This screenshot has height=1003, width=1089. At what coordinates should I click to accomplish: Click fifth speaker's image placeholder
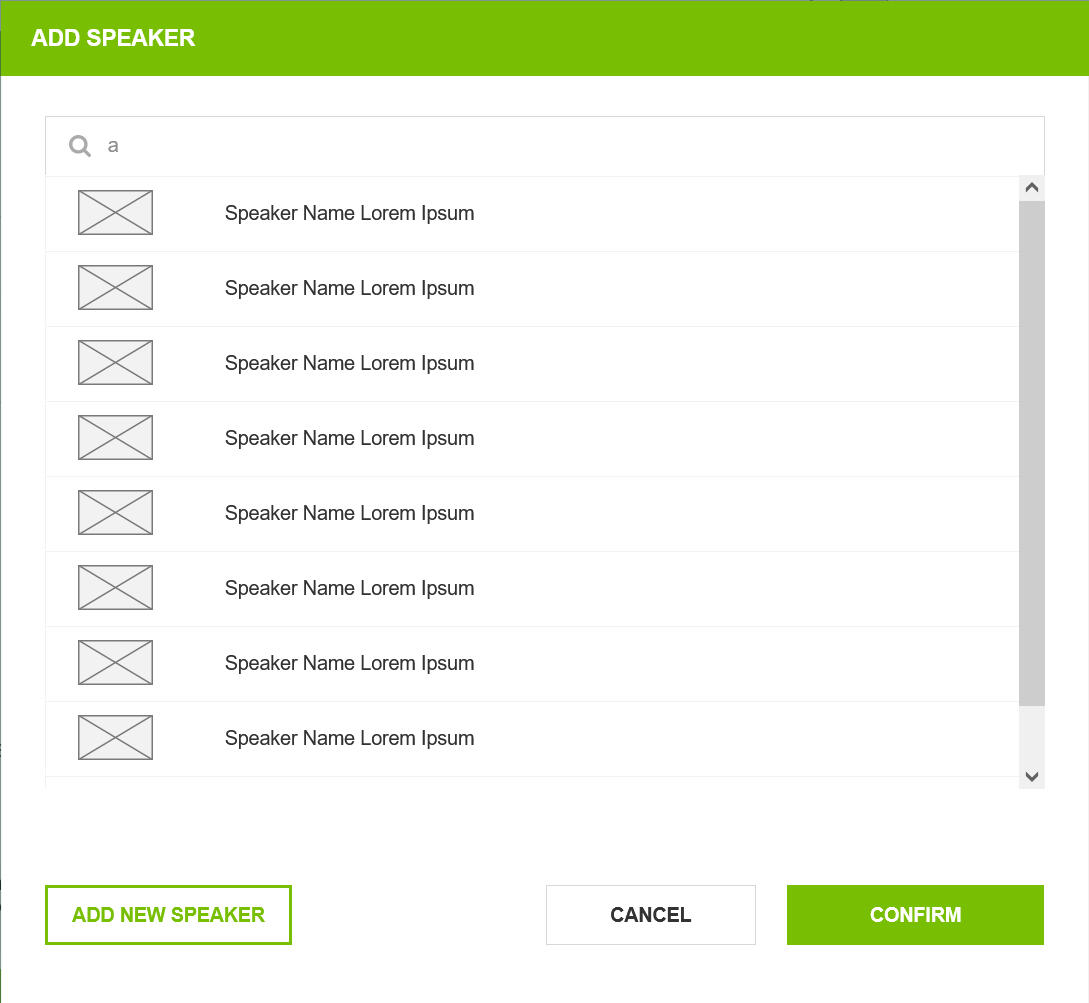click(115, 513)
